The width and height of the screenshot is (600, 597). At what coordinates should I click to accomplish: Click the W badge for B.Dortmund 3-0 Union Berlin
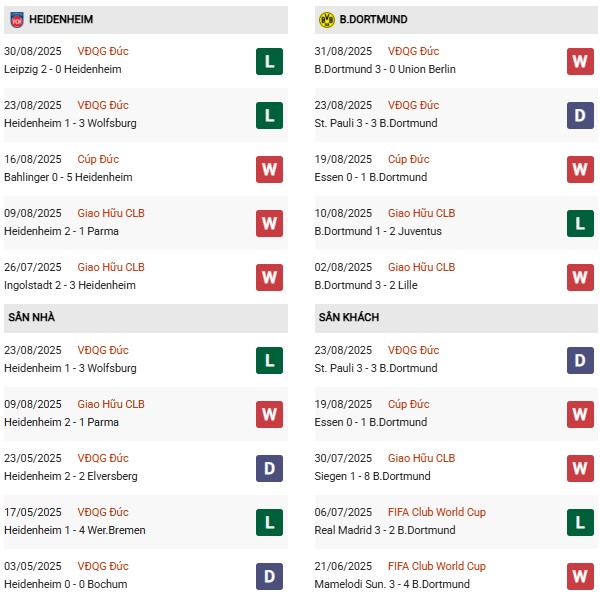pyautogui.click(x=580, y=61)
